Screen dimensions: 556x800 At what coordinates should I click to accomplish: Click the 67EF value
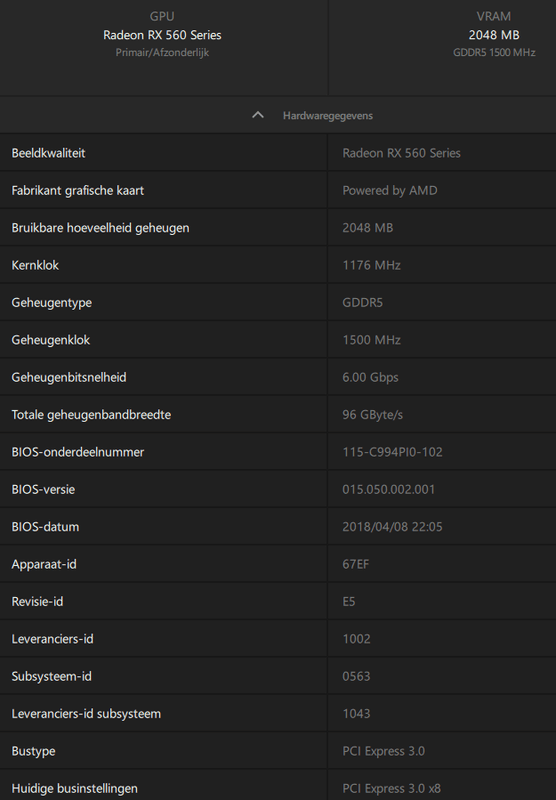tap(356, 564)
